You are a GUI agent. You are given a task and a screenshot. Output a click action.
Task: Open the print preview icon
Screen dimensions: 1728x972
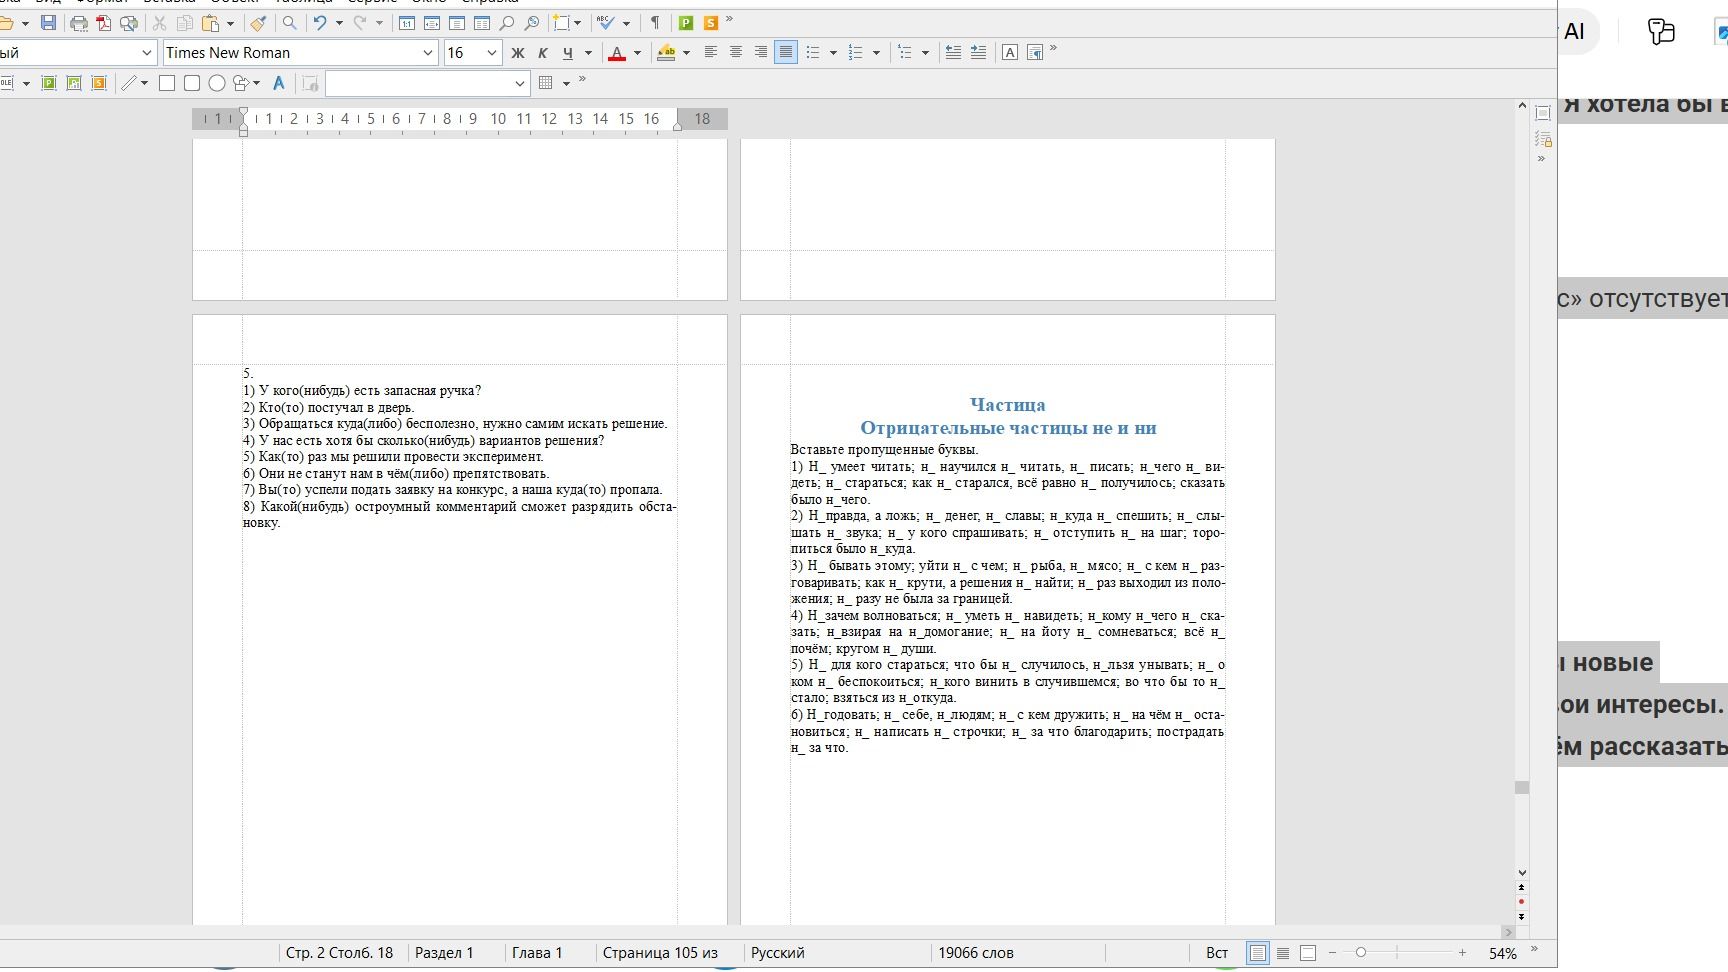129,22
